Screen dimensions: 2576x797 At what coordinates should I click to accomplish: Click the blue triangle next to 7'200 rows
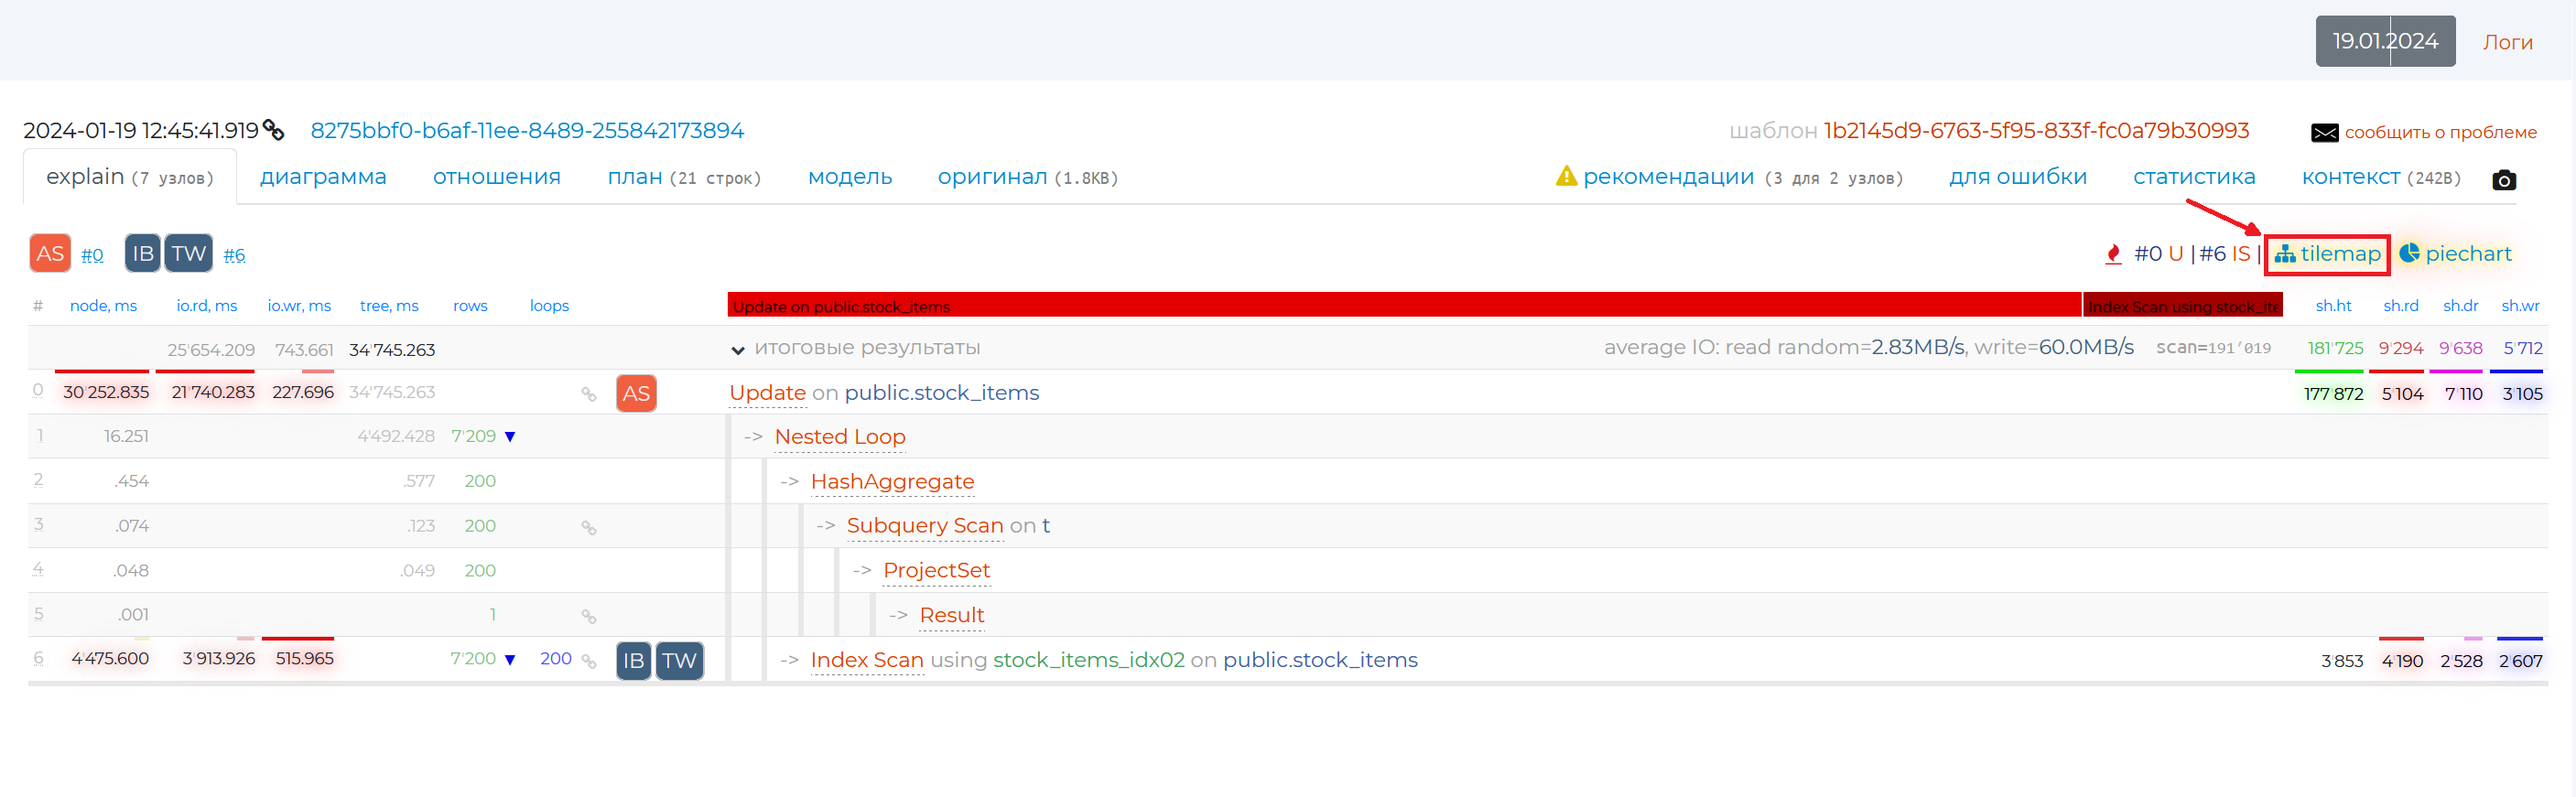[510, 660]
